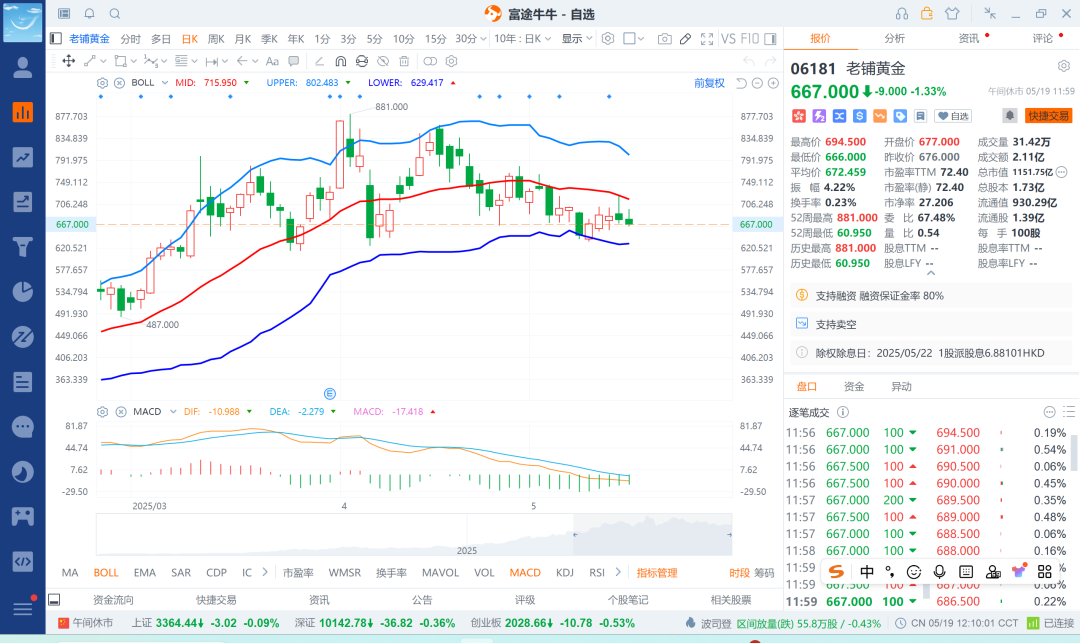
Task: Open the screenshot camera tool
Action: click(x=664, y=39)
